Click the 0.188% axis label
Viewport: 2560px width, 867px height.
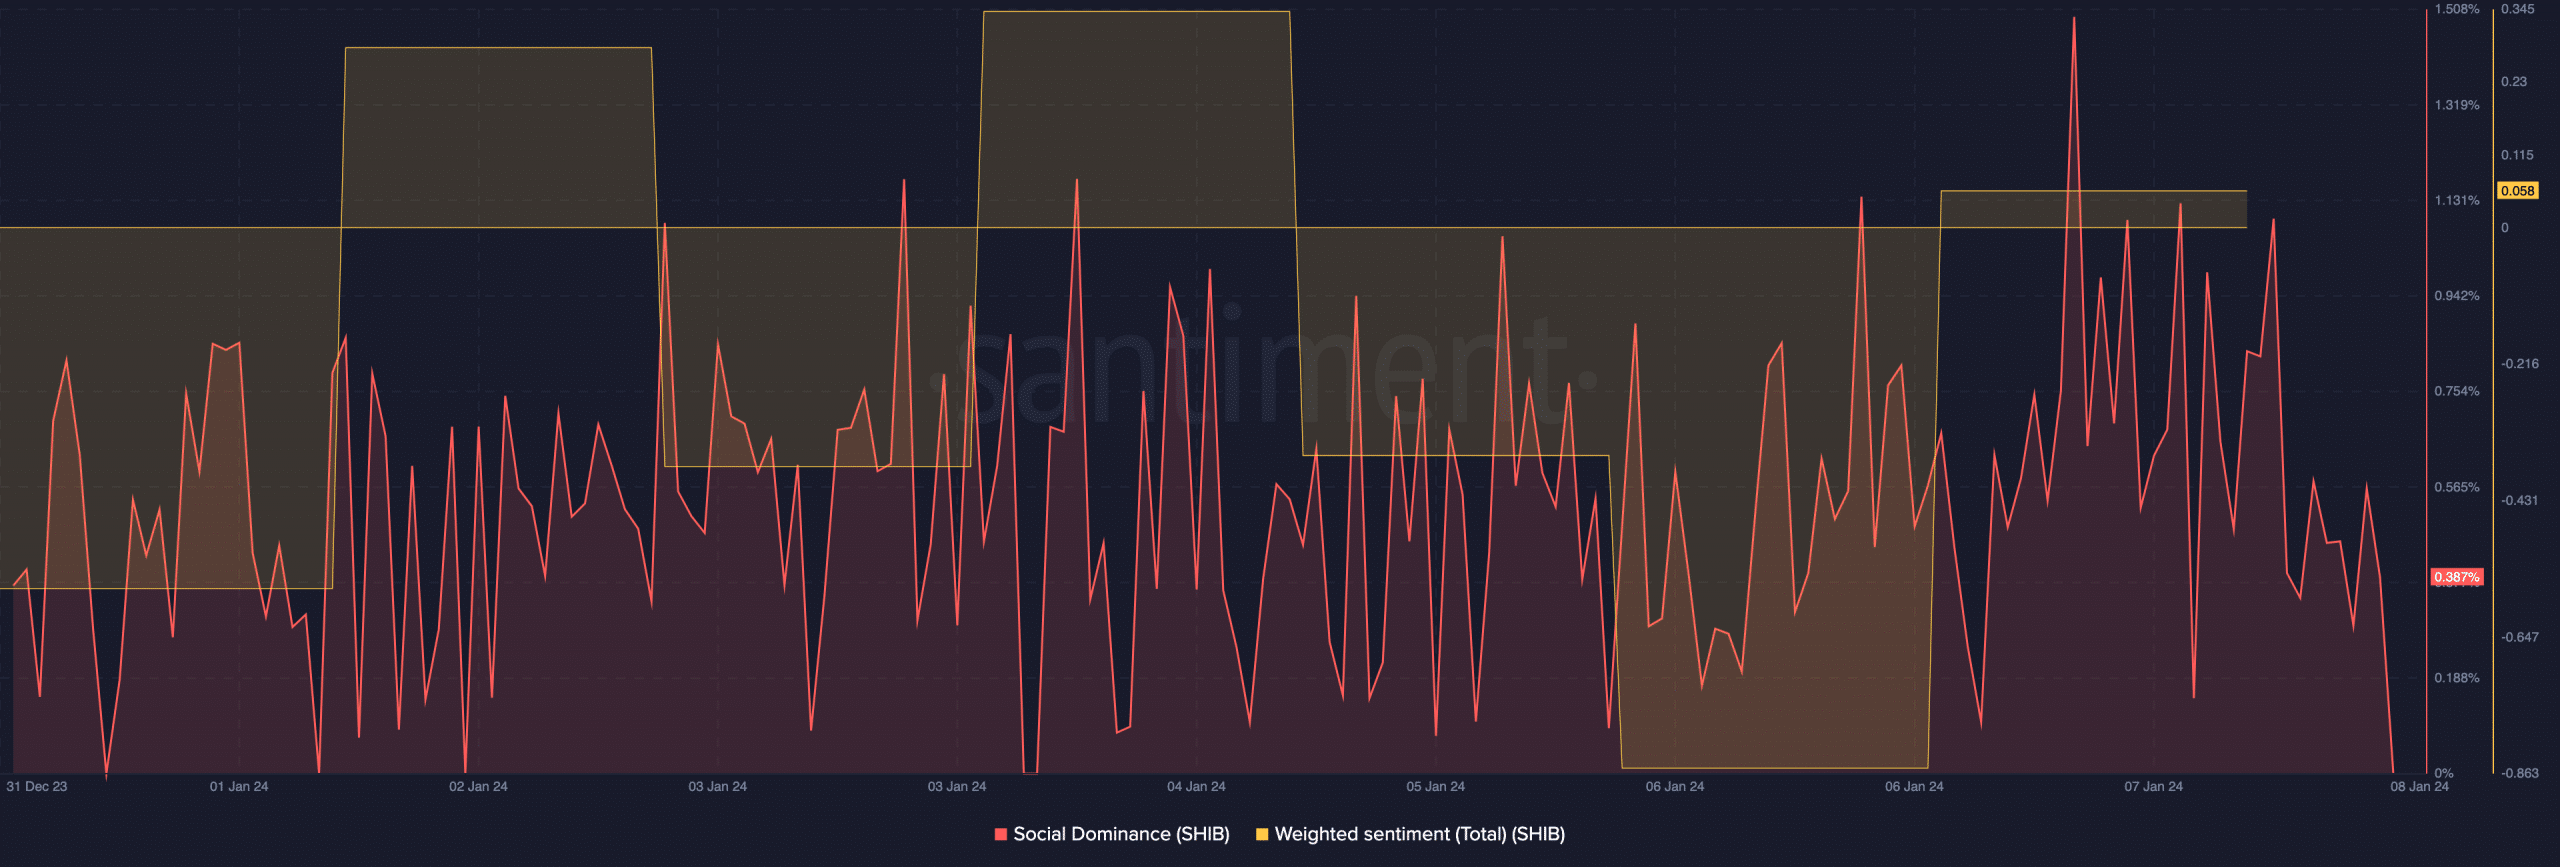coord(2457,678)
